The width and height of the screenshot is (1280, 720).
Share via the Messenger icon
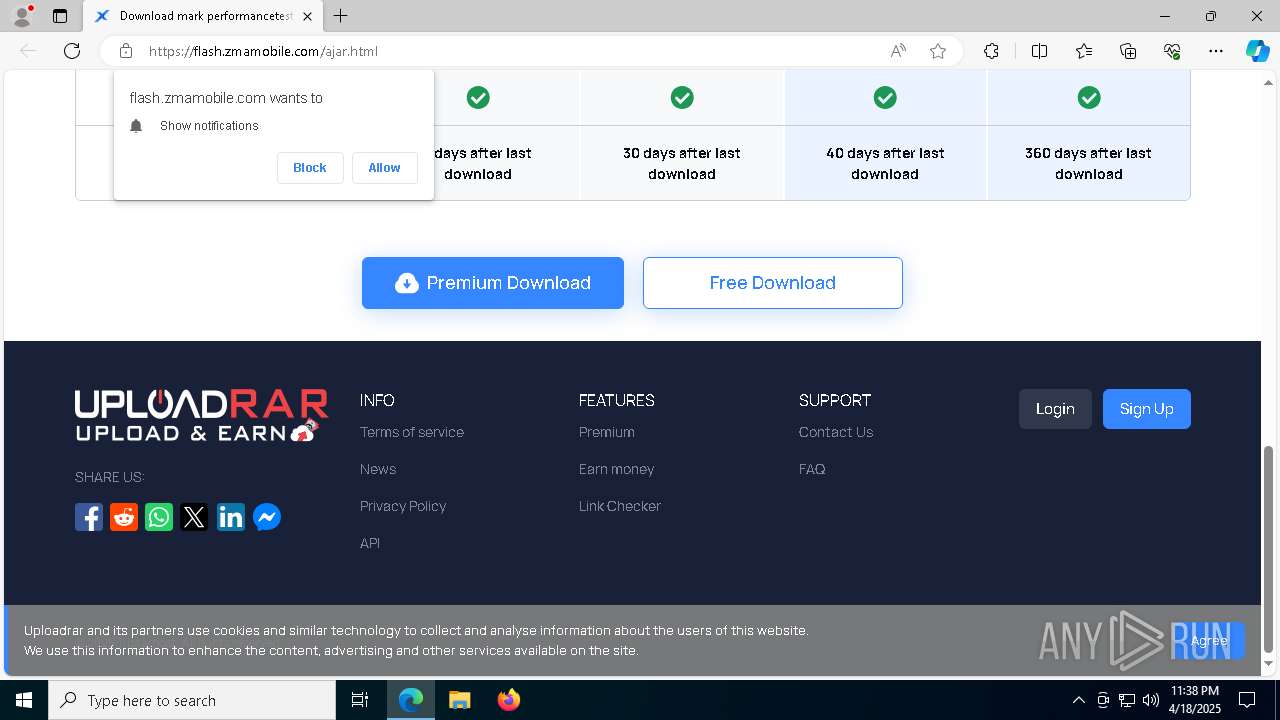[x=267, y=517]
